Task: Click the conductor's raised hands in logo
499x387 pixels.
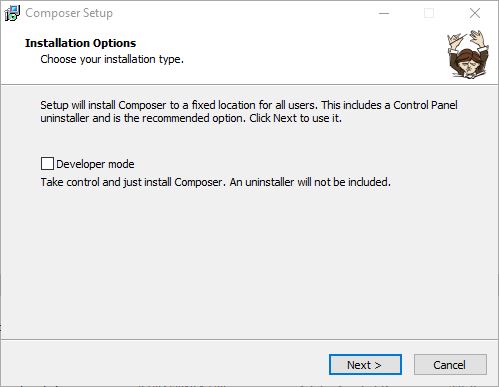Action: point(468,40)
